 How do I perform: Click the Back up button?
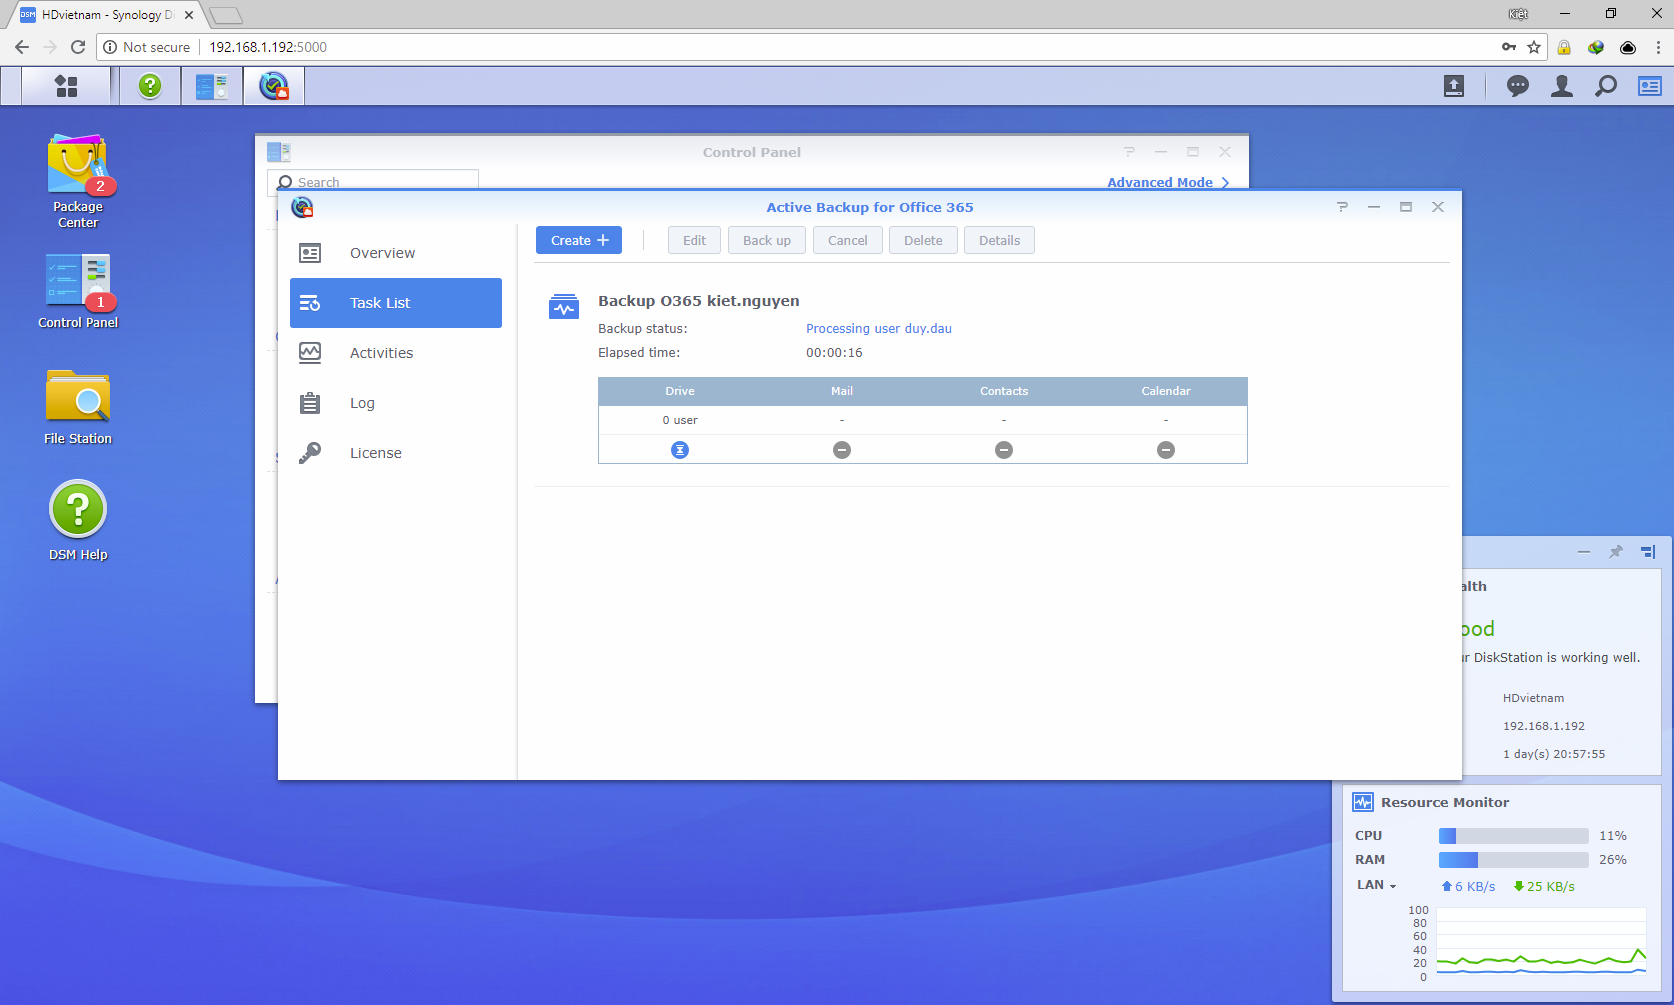pyautogui.click(x=767, y=240)
